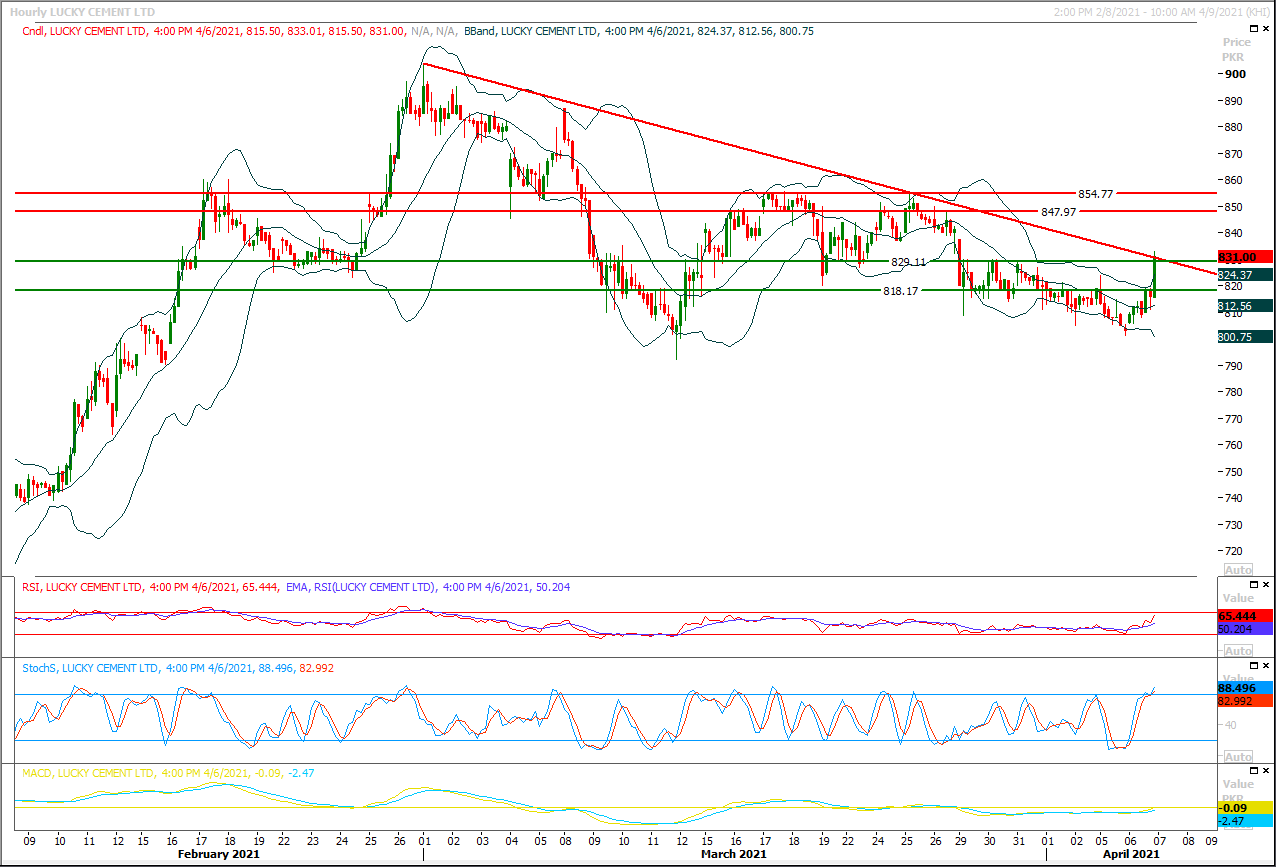The height and width of the screenshot is (867, 1276).
Task: Click Auto scale button of RSI panel
Action: click(x=1238, y=649)
